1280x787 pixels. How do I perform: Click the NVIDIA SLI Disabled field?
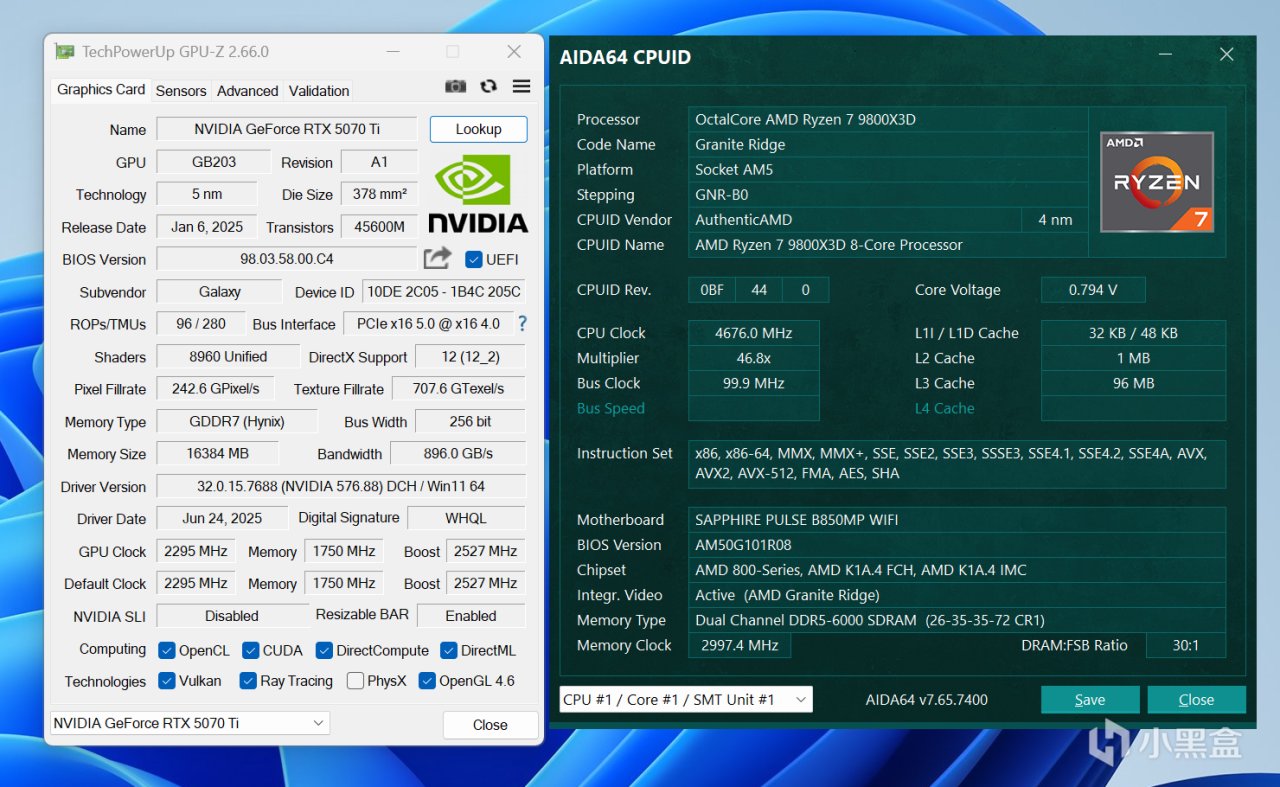point(232,616)
